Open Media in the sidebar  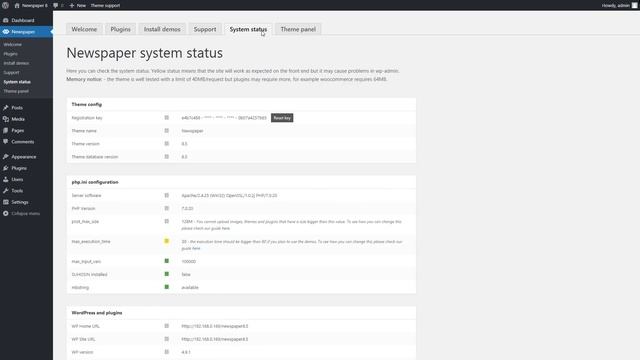pos(18,119)
